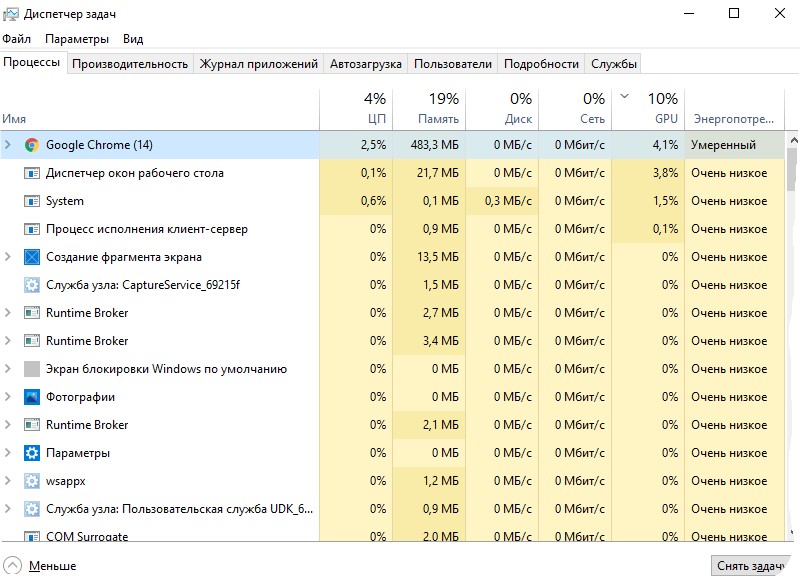Image resolution: width=800 pixels, height=584 pixels.
Task: Expand the Google Chrome process group
Action: click(8, 145)
